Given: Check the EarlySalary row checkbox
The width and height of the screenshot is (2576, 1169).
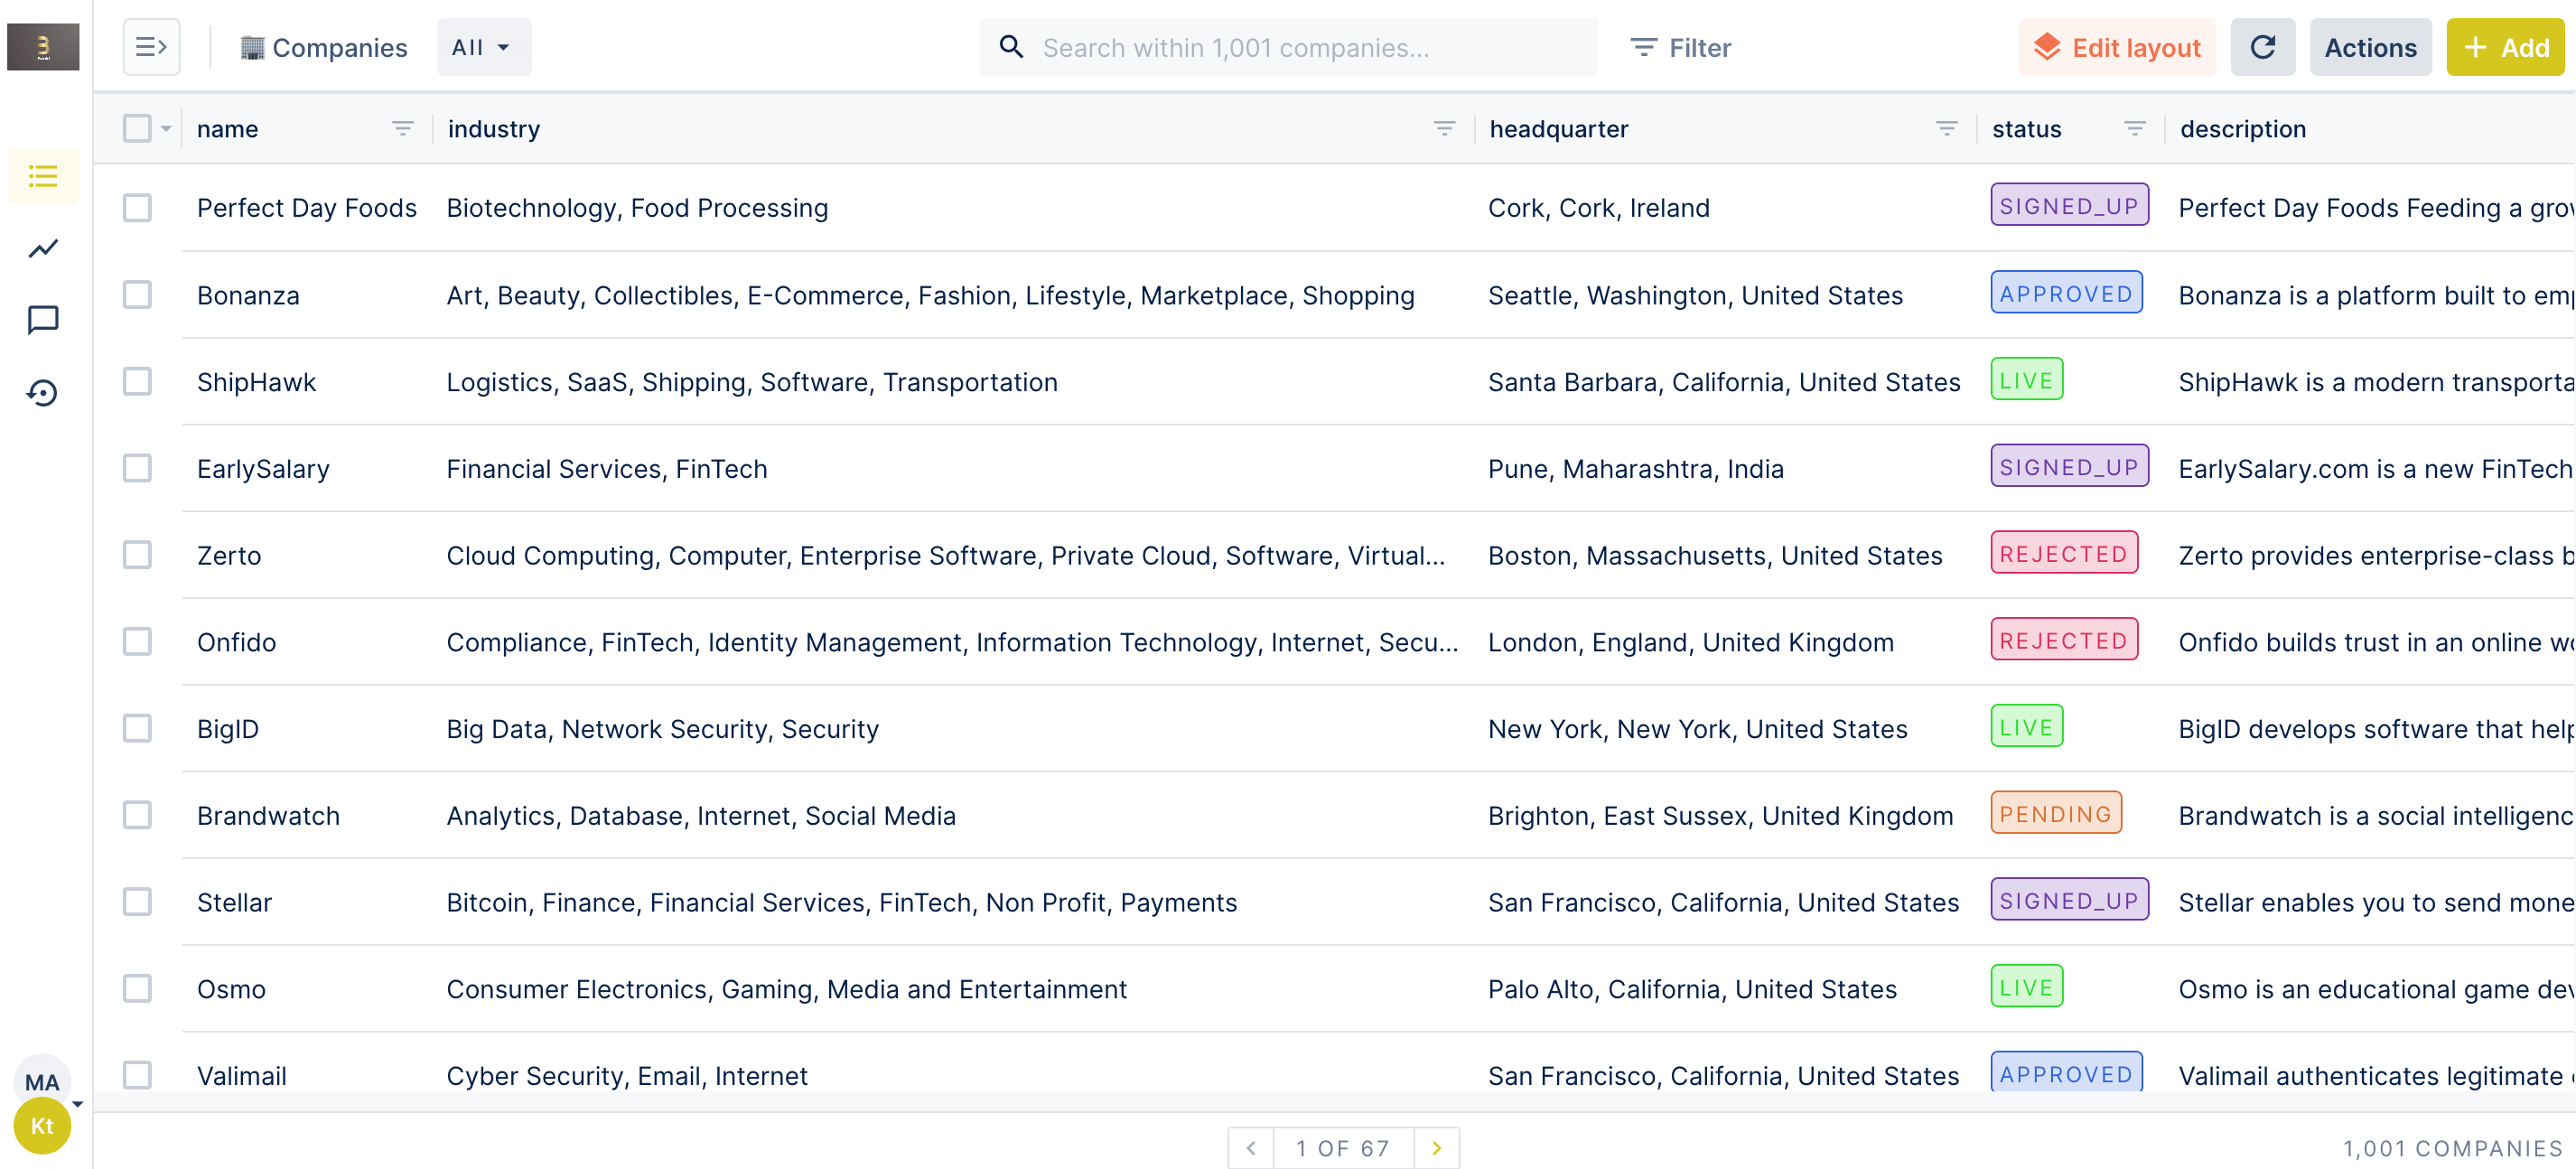Looking at the screenshot, I should (137, 468).
